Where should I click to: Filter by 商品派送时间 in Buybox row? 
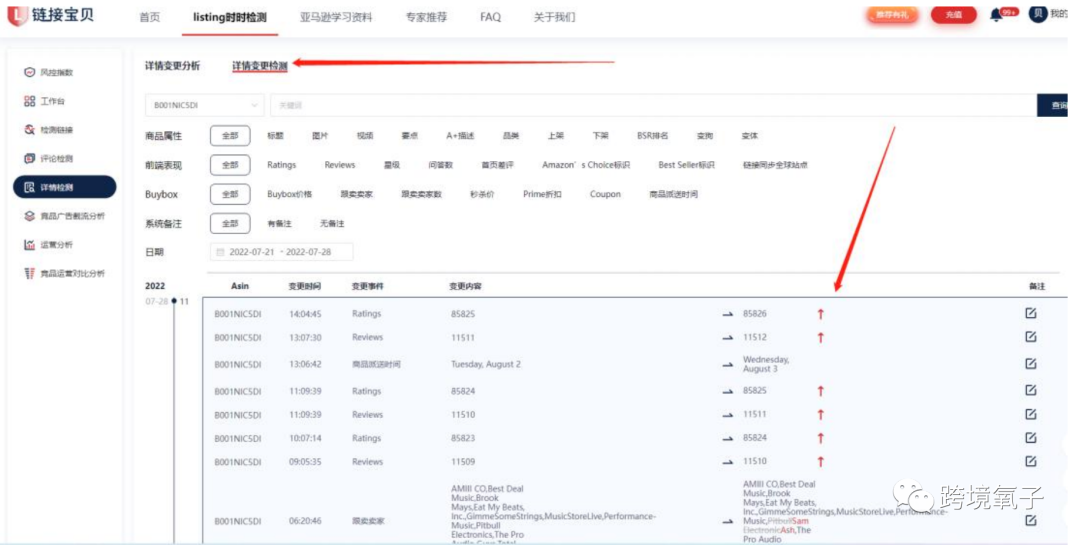pyautogui.click(x=674, y=194)
